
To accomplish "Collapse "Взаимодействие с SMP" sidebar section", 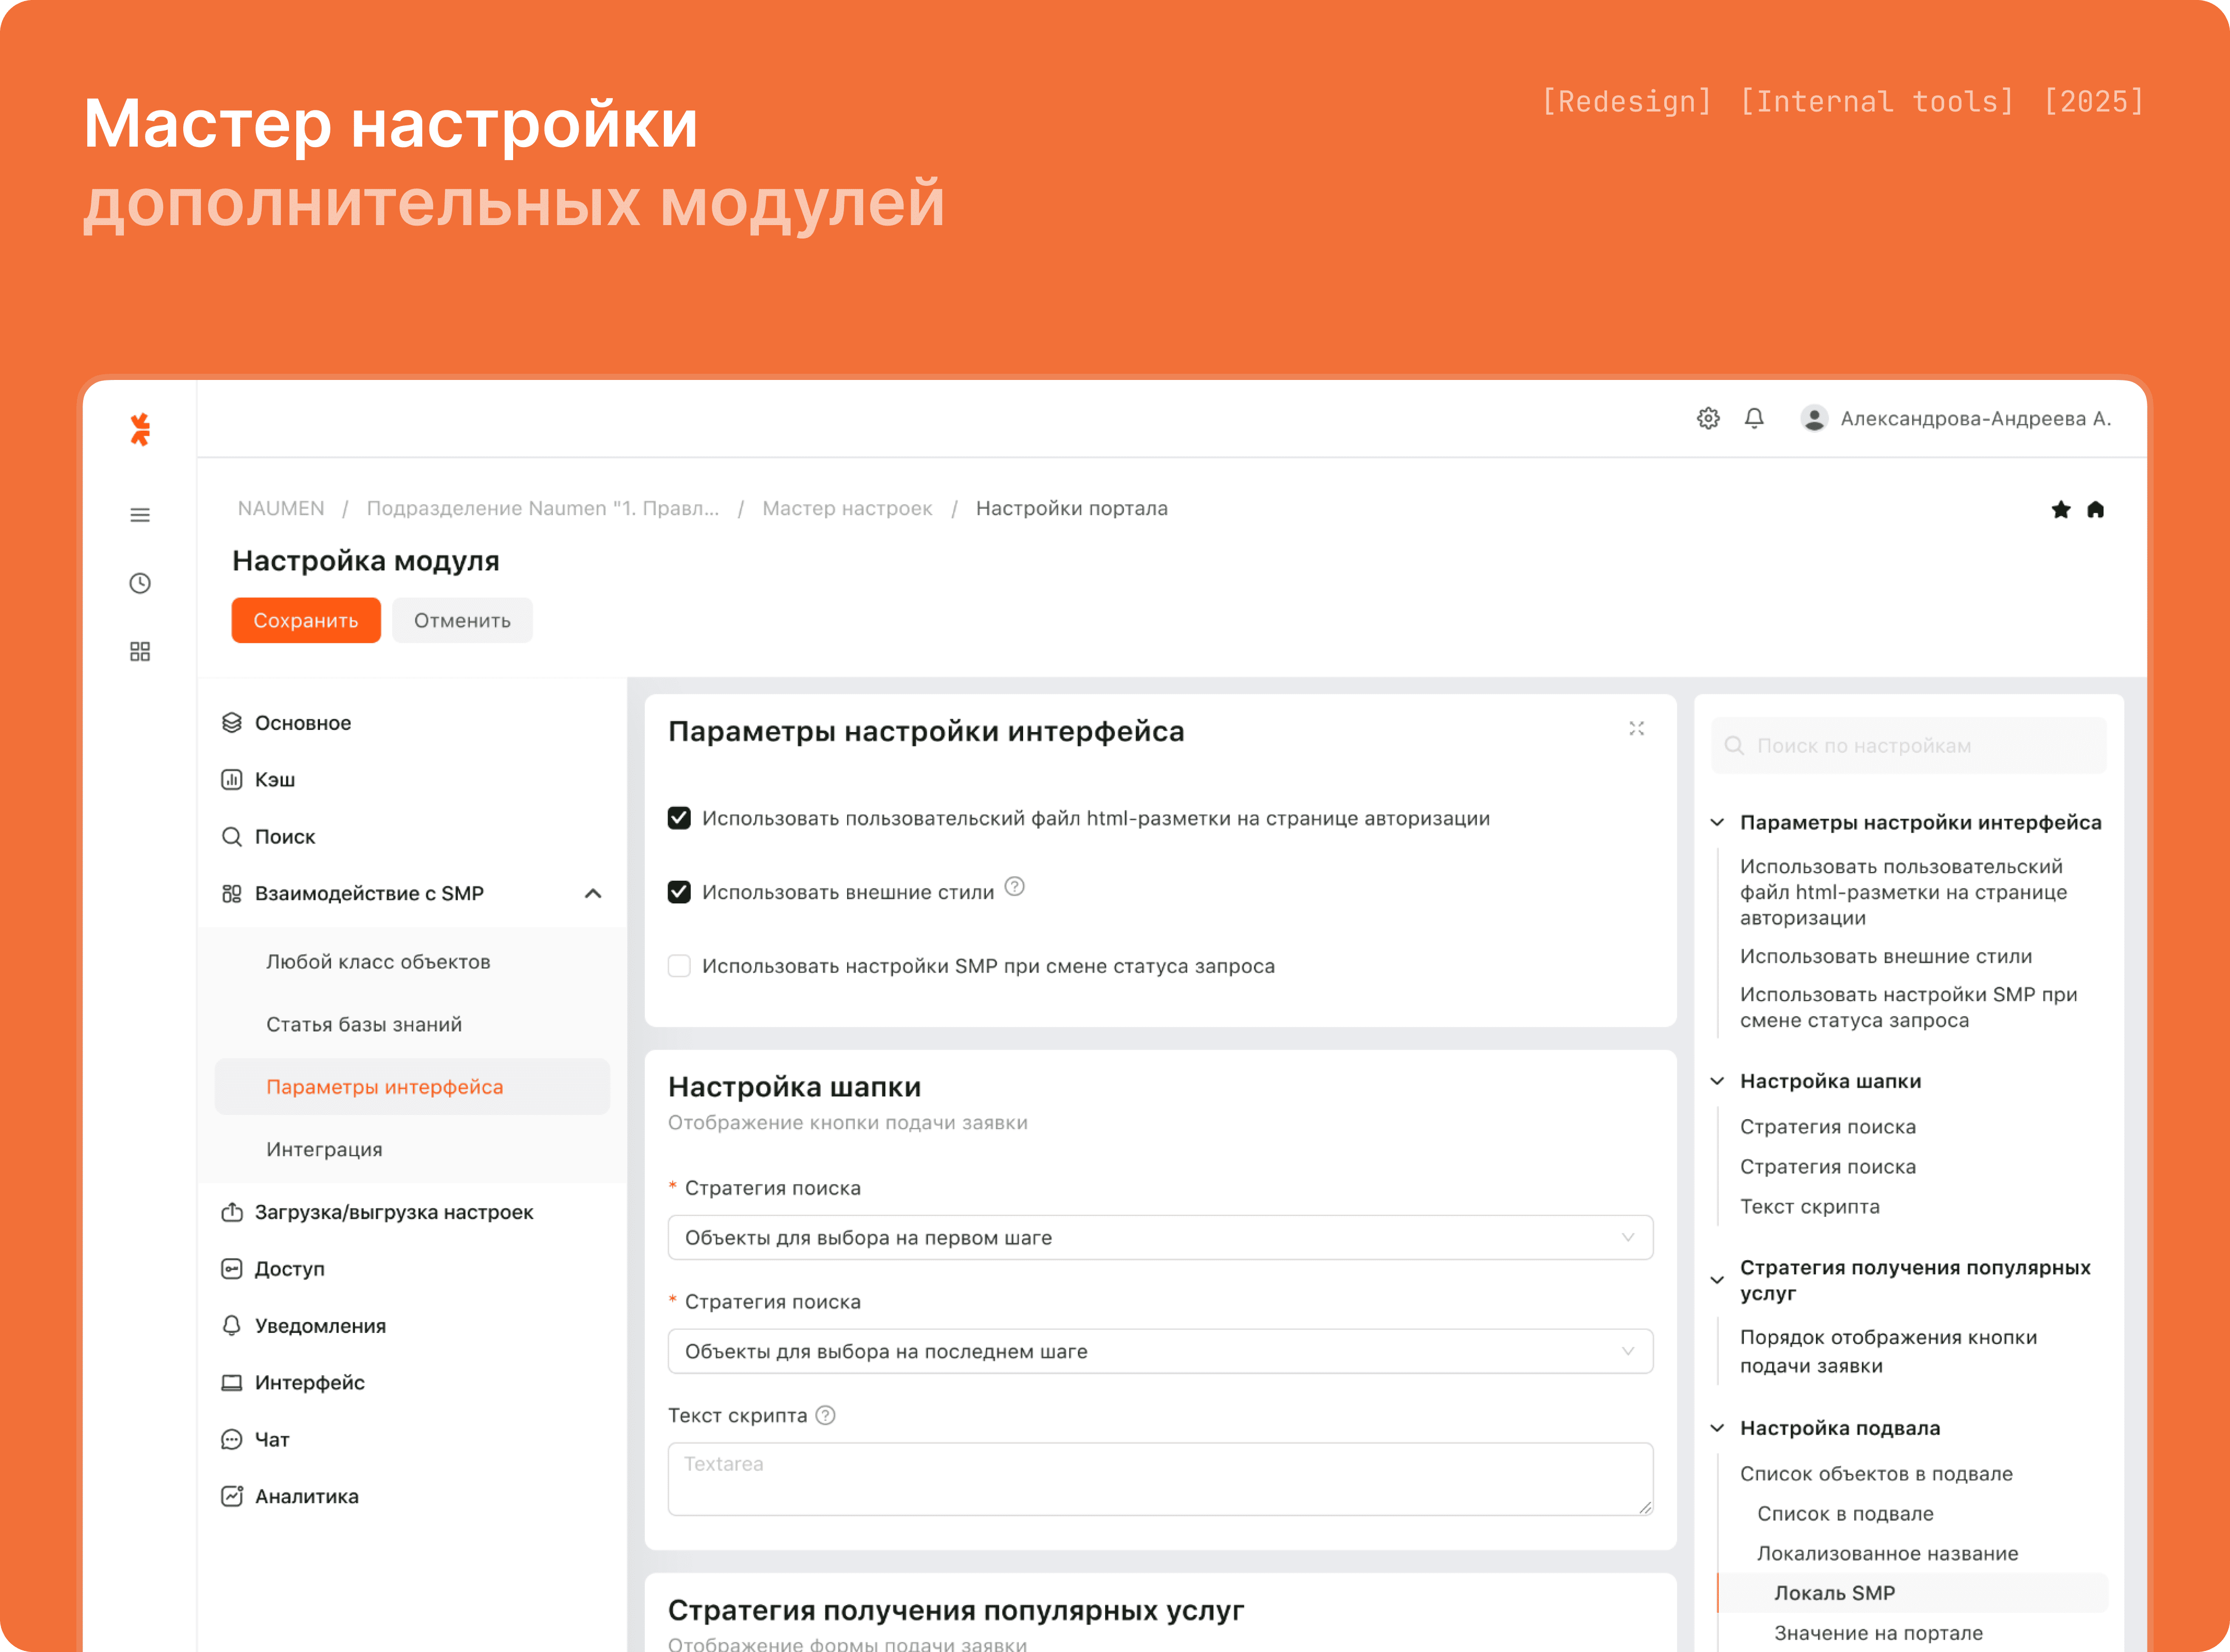I will (x=593, y=894).
